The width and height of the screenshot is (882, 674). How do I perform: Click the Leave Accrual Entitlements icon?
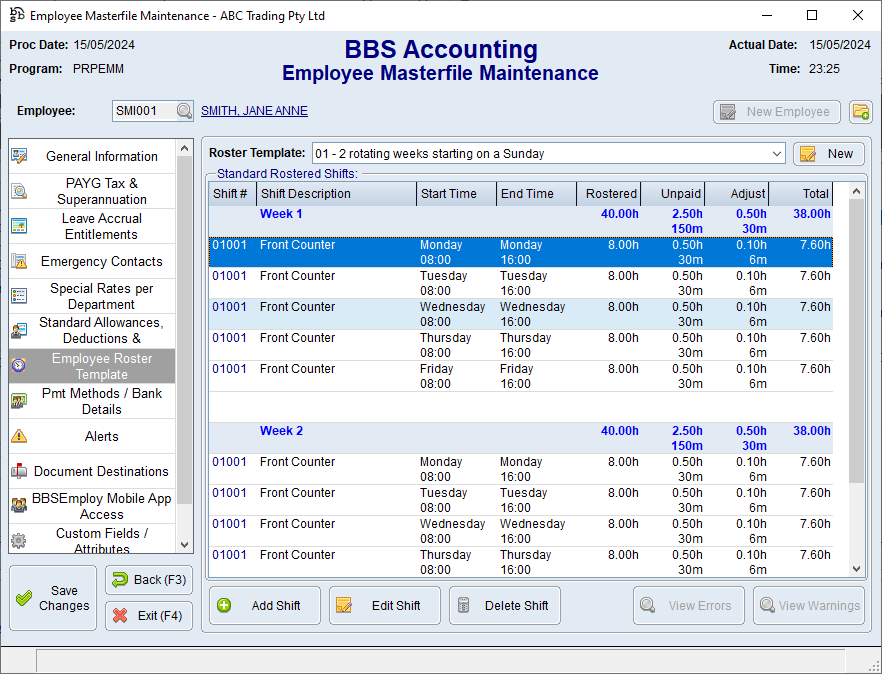19,226
